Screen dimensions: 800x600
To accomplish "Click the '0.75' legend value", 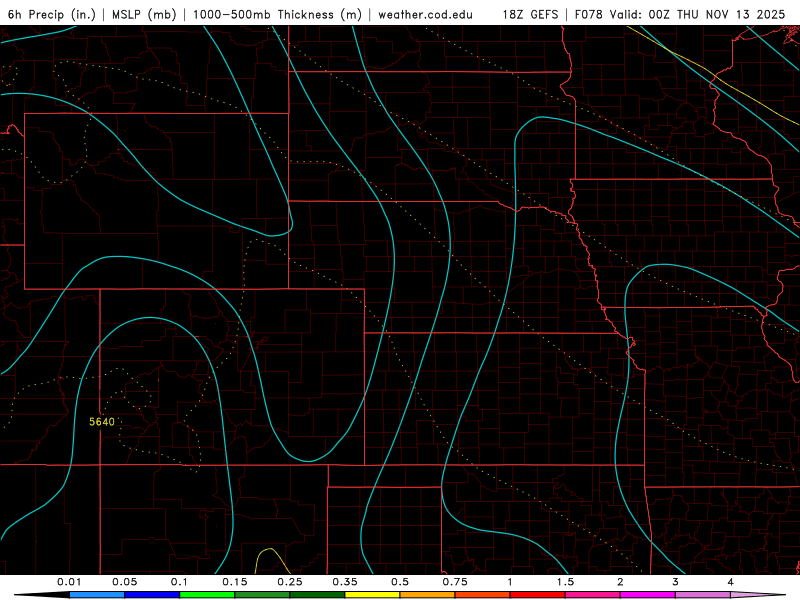I will (x=455, y=582).
